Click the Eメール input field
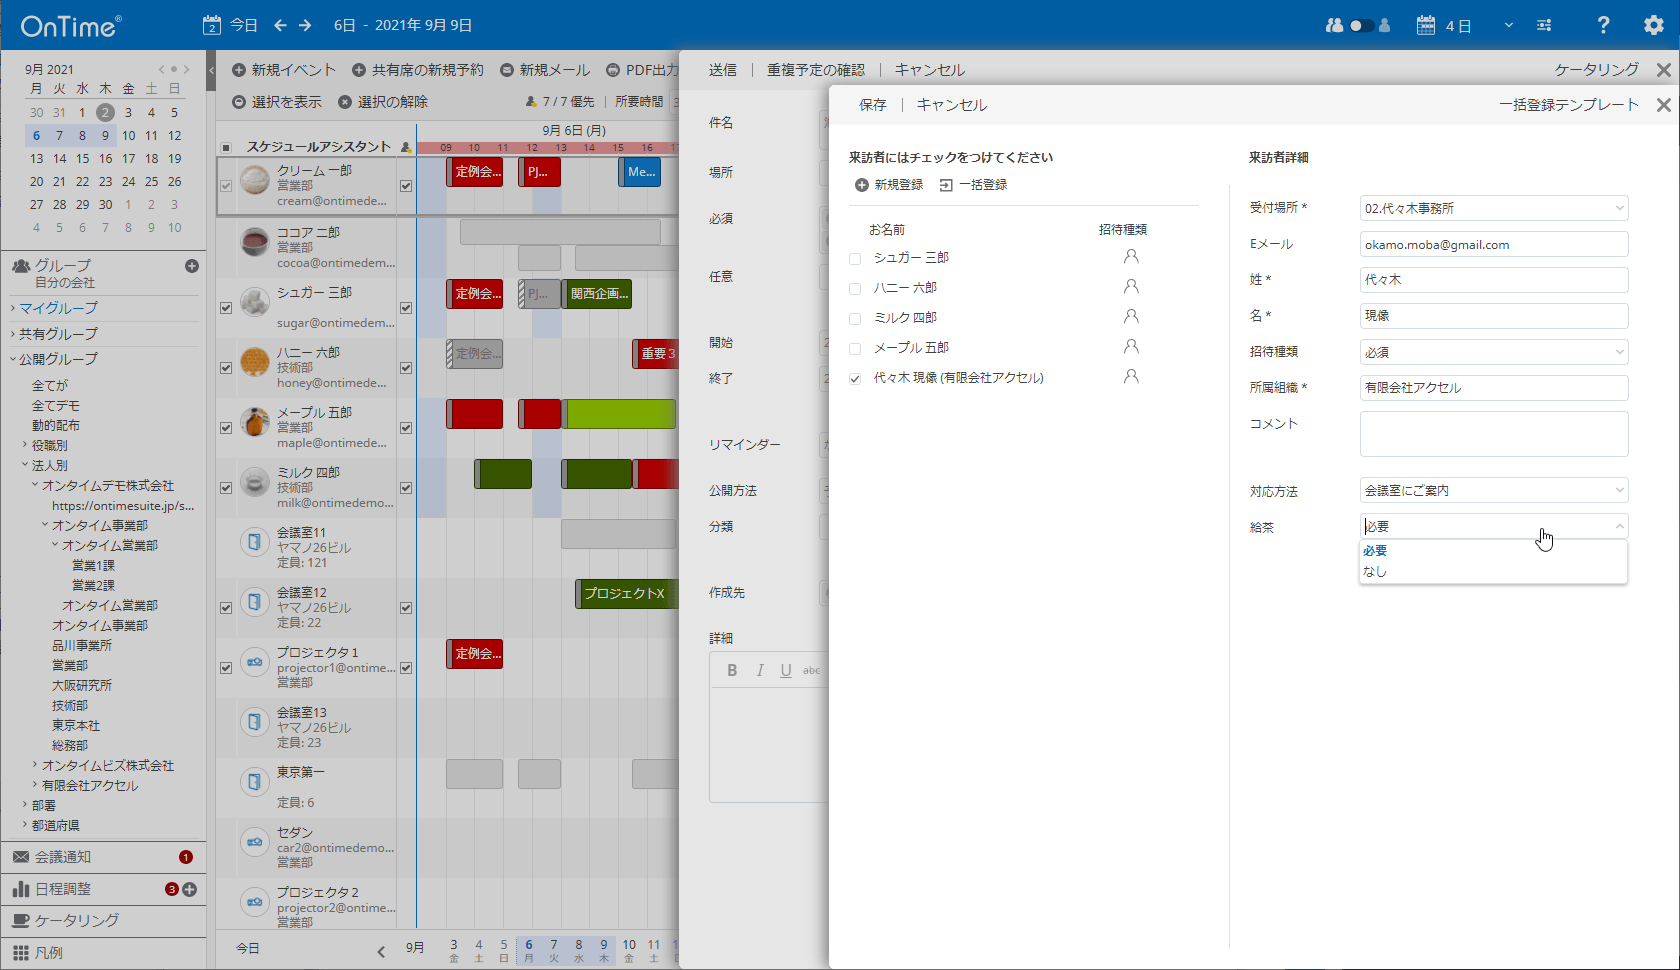Image resolution: width=1680 pixels, height=970 pixels. (x=1494, y=244)
